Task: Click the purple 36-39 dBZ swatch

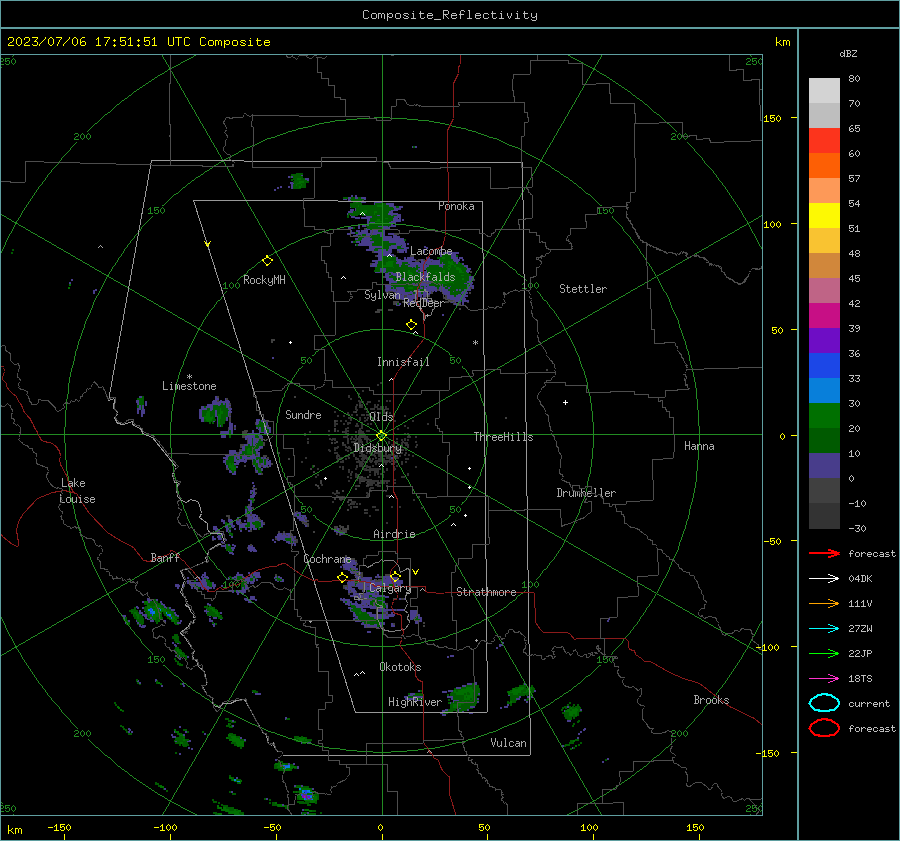Action: click(824, 341)
